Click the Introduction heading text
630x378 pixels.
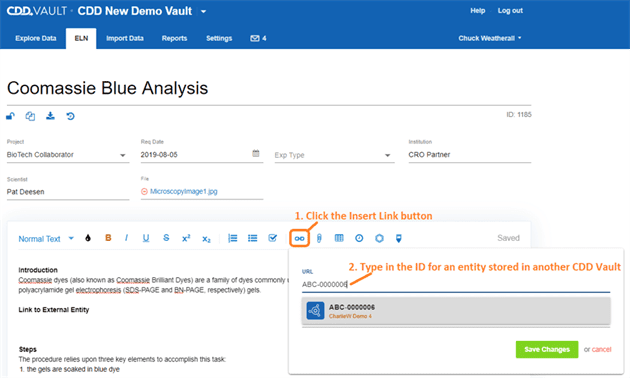click(x=38, y=270)
